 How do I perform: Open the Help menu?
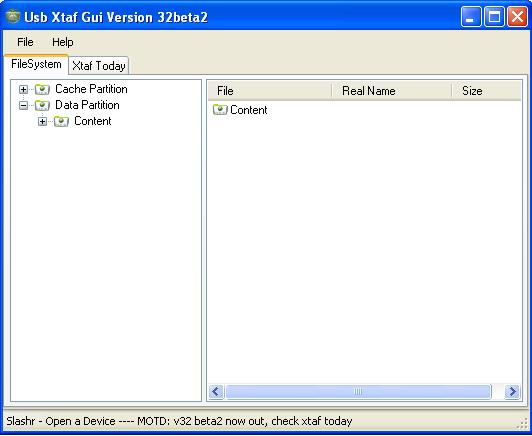63,42
